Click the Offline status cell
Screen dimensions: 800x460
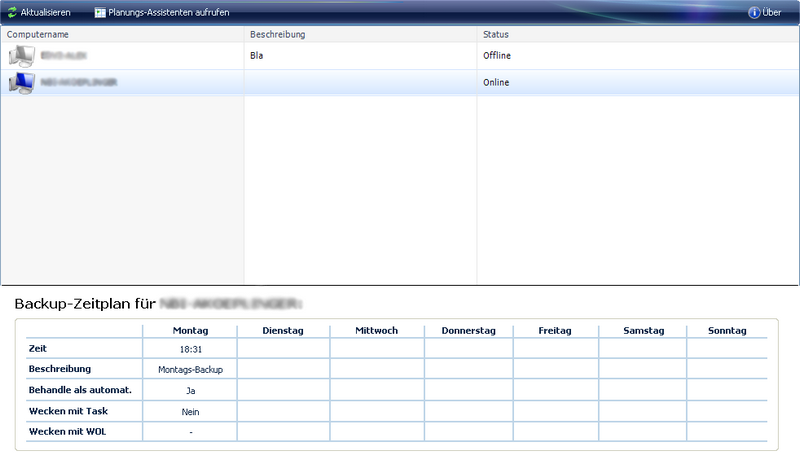[x=497, y=56]
